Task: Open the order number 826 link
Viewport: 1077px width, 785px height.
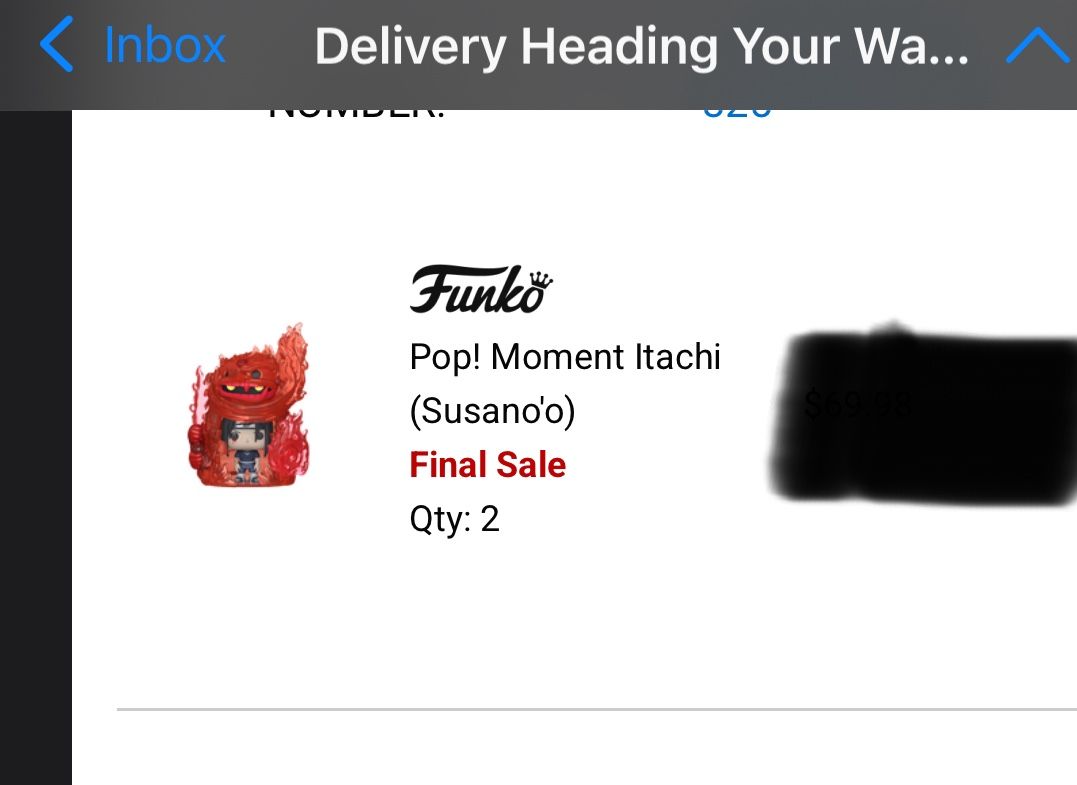Action: coord(737,104)
